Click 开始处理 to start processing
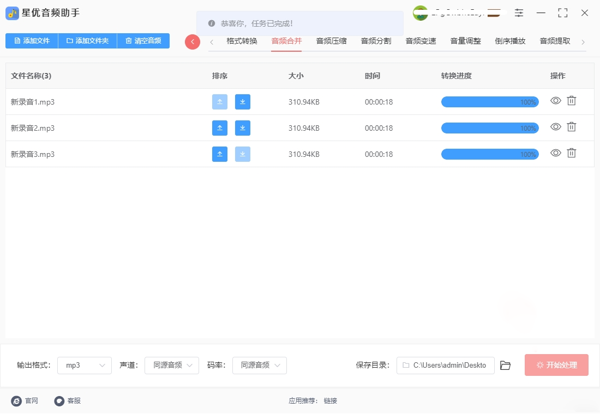The width and height of the screenshot is (600, 414). coord(556,366)
